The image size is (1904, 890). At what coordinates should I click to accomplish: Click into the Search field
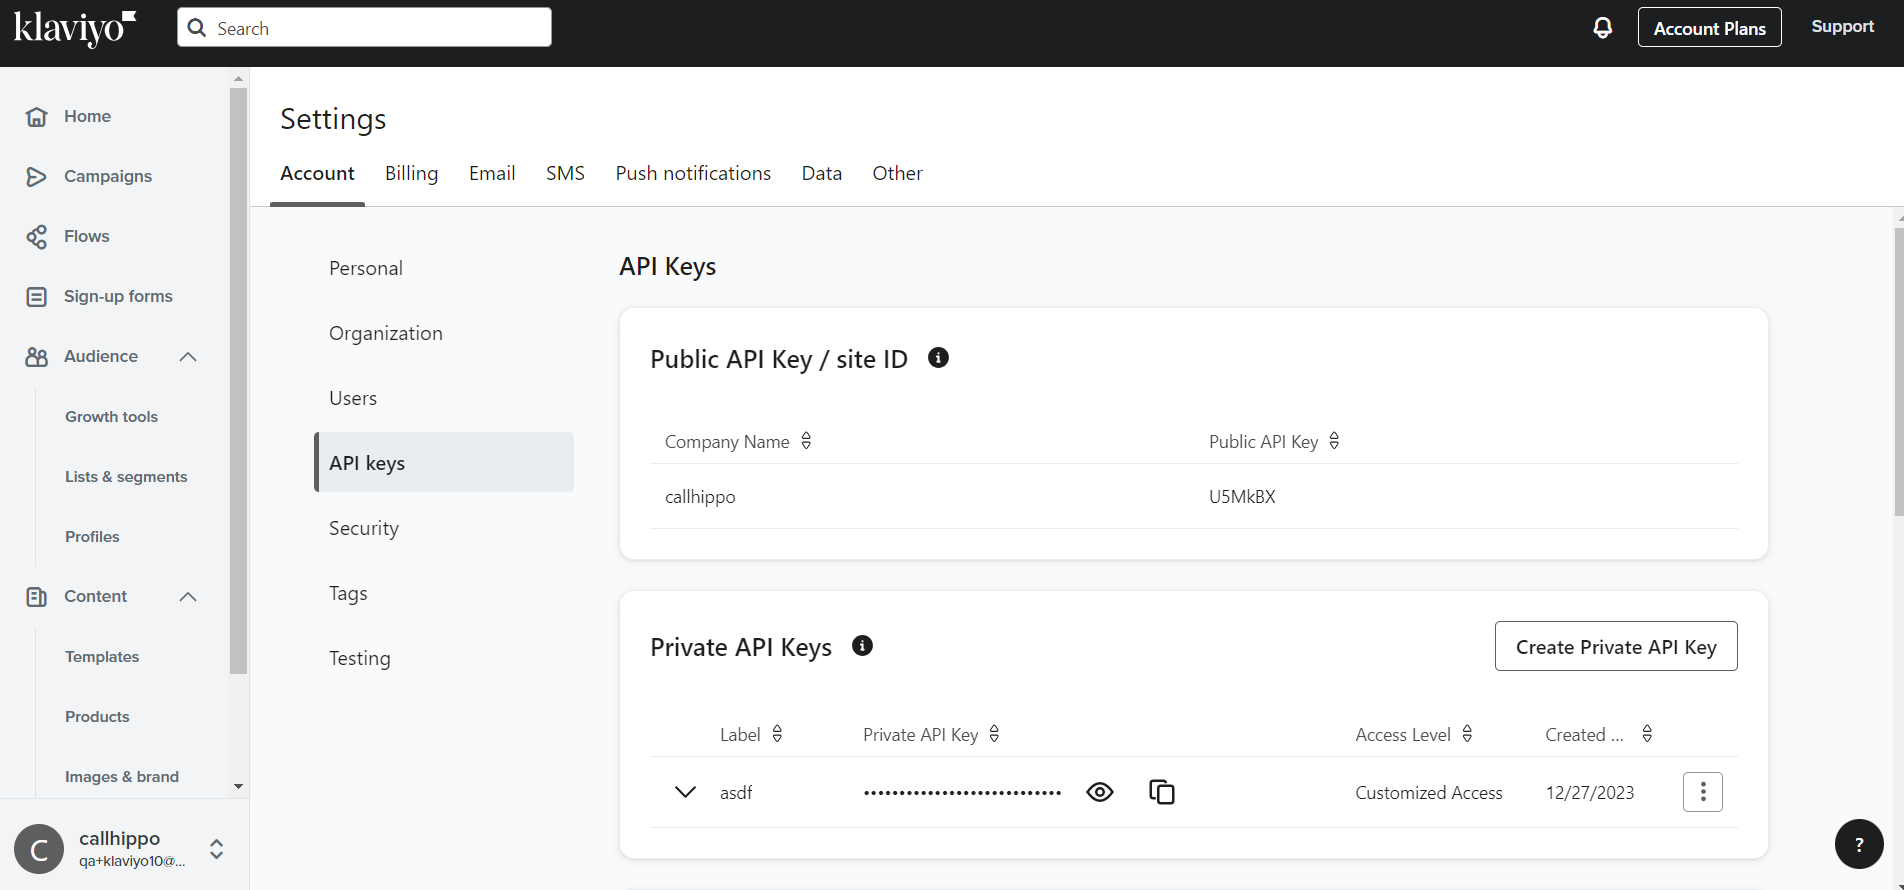(x=364, y=27)
